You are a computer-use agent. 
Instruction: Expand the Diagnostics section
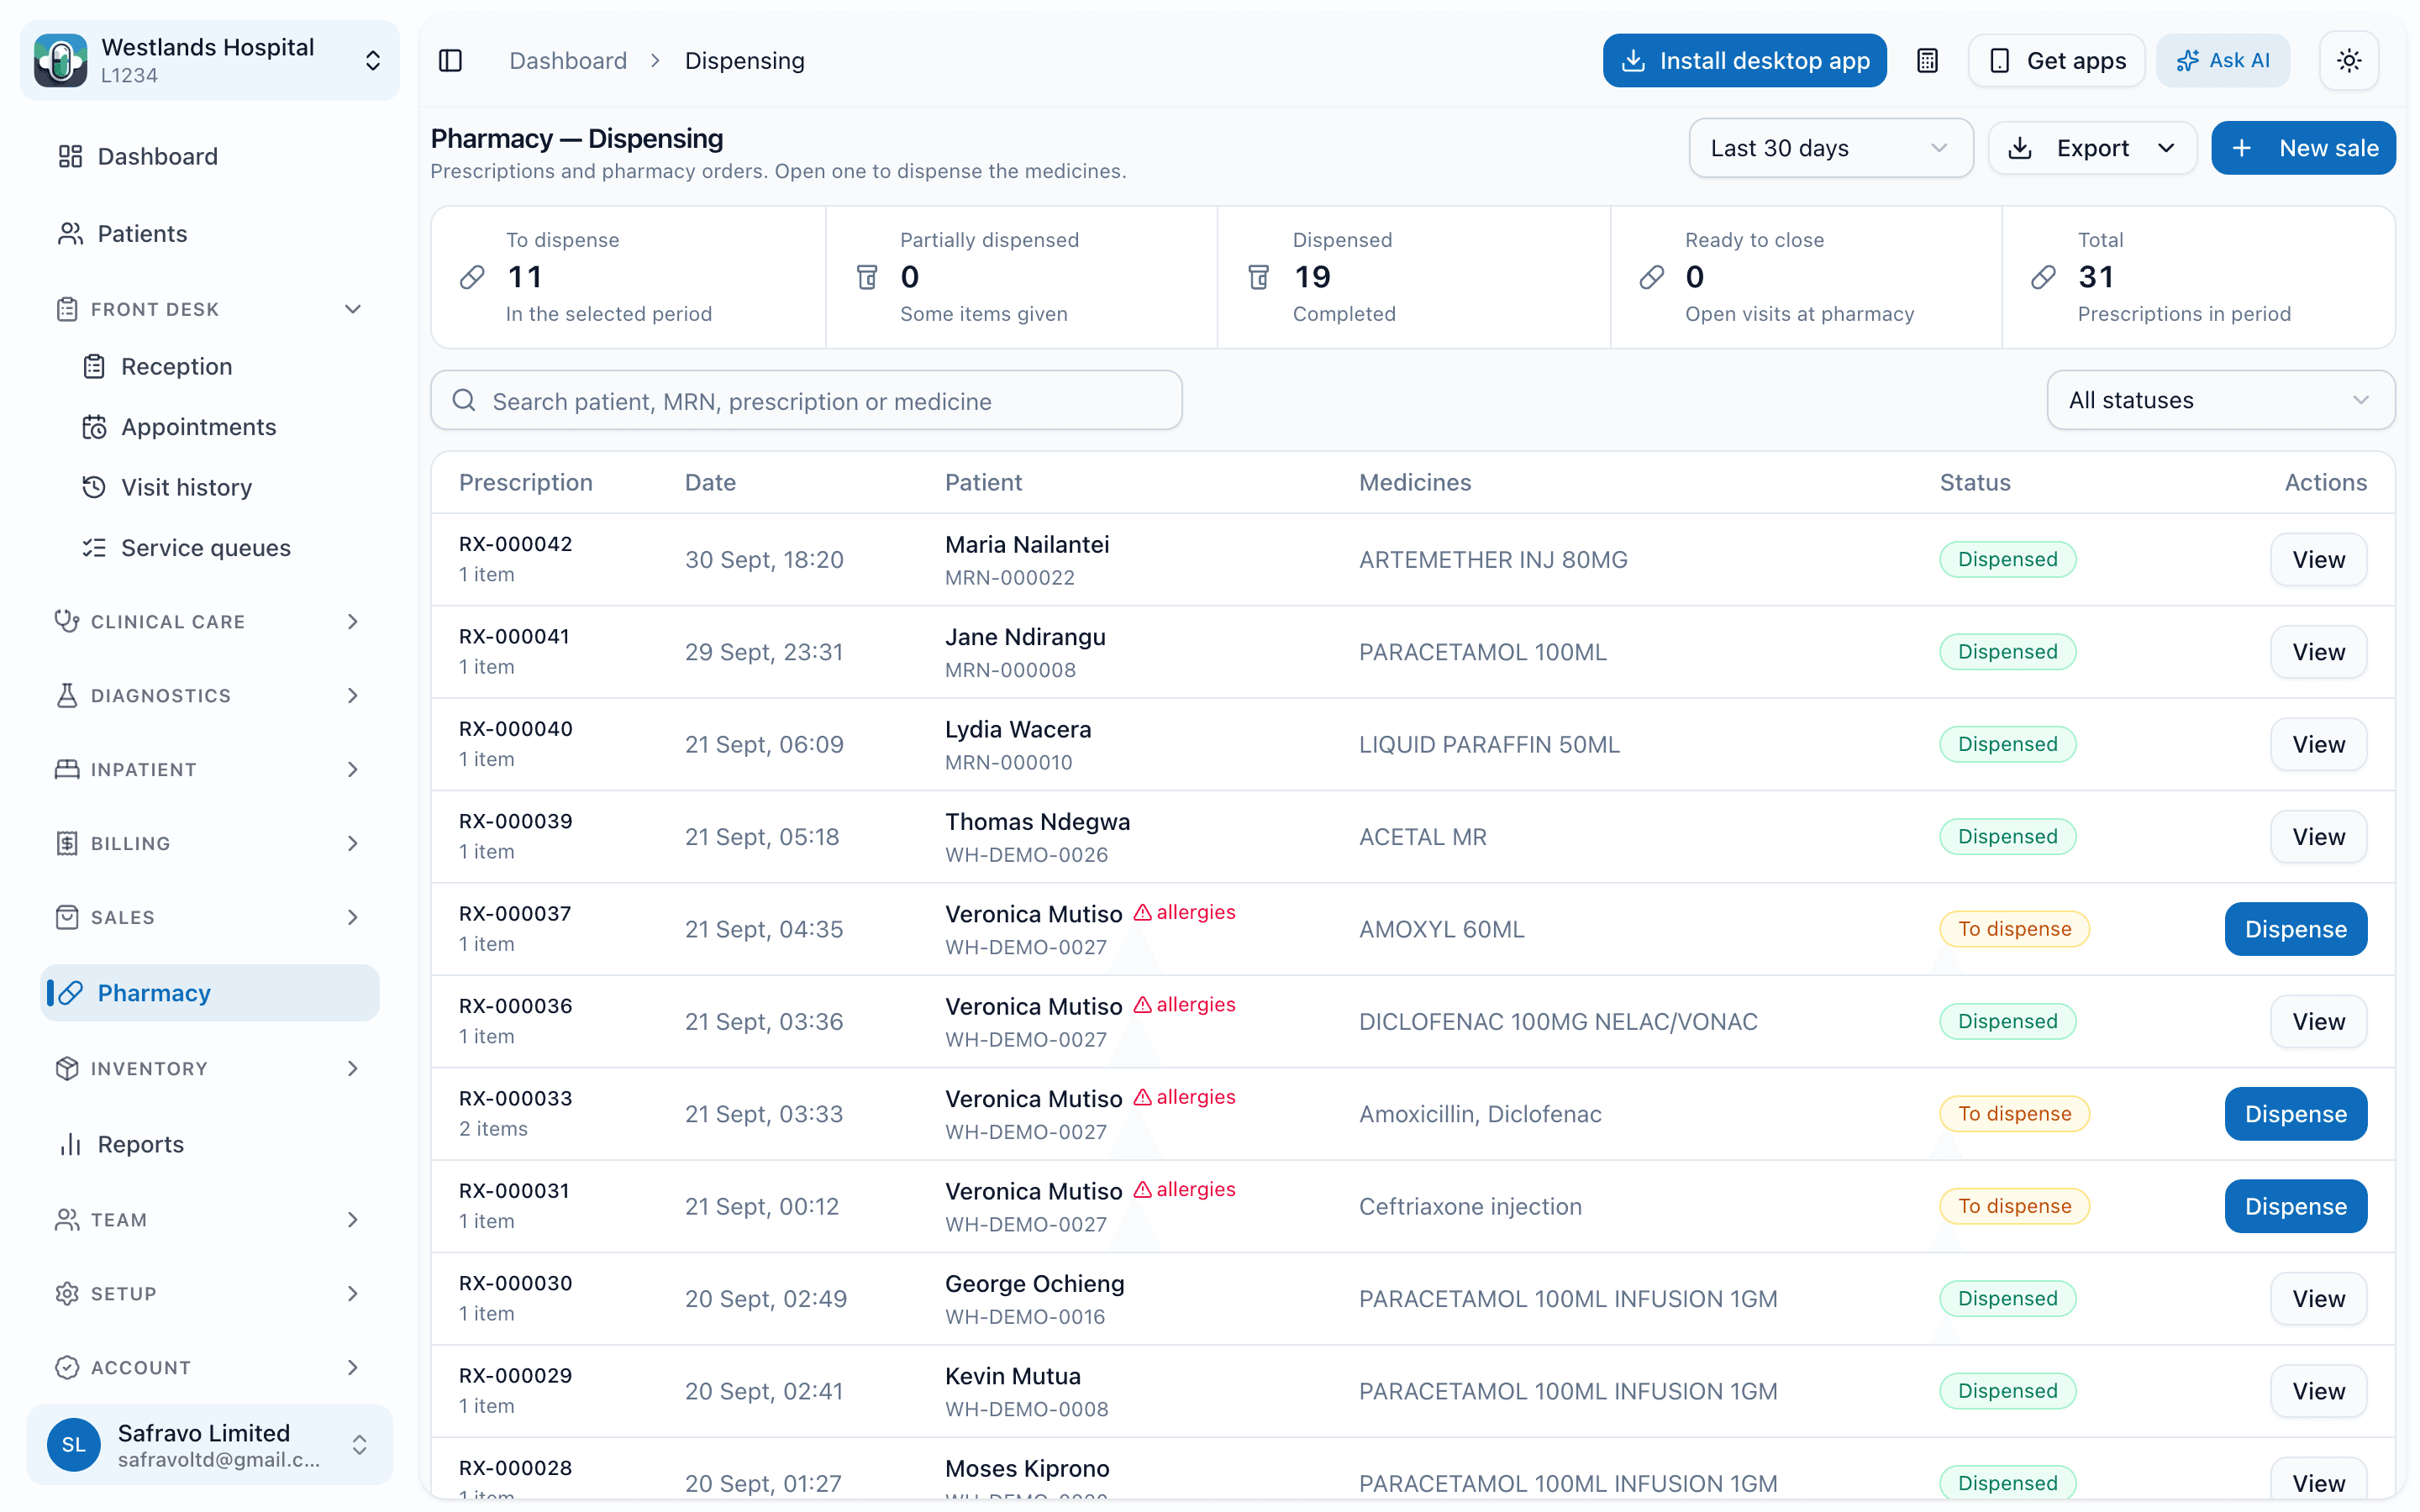[x=210, y=696]
